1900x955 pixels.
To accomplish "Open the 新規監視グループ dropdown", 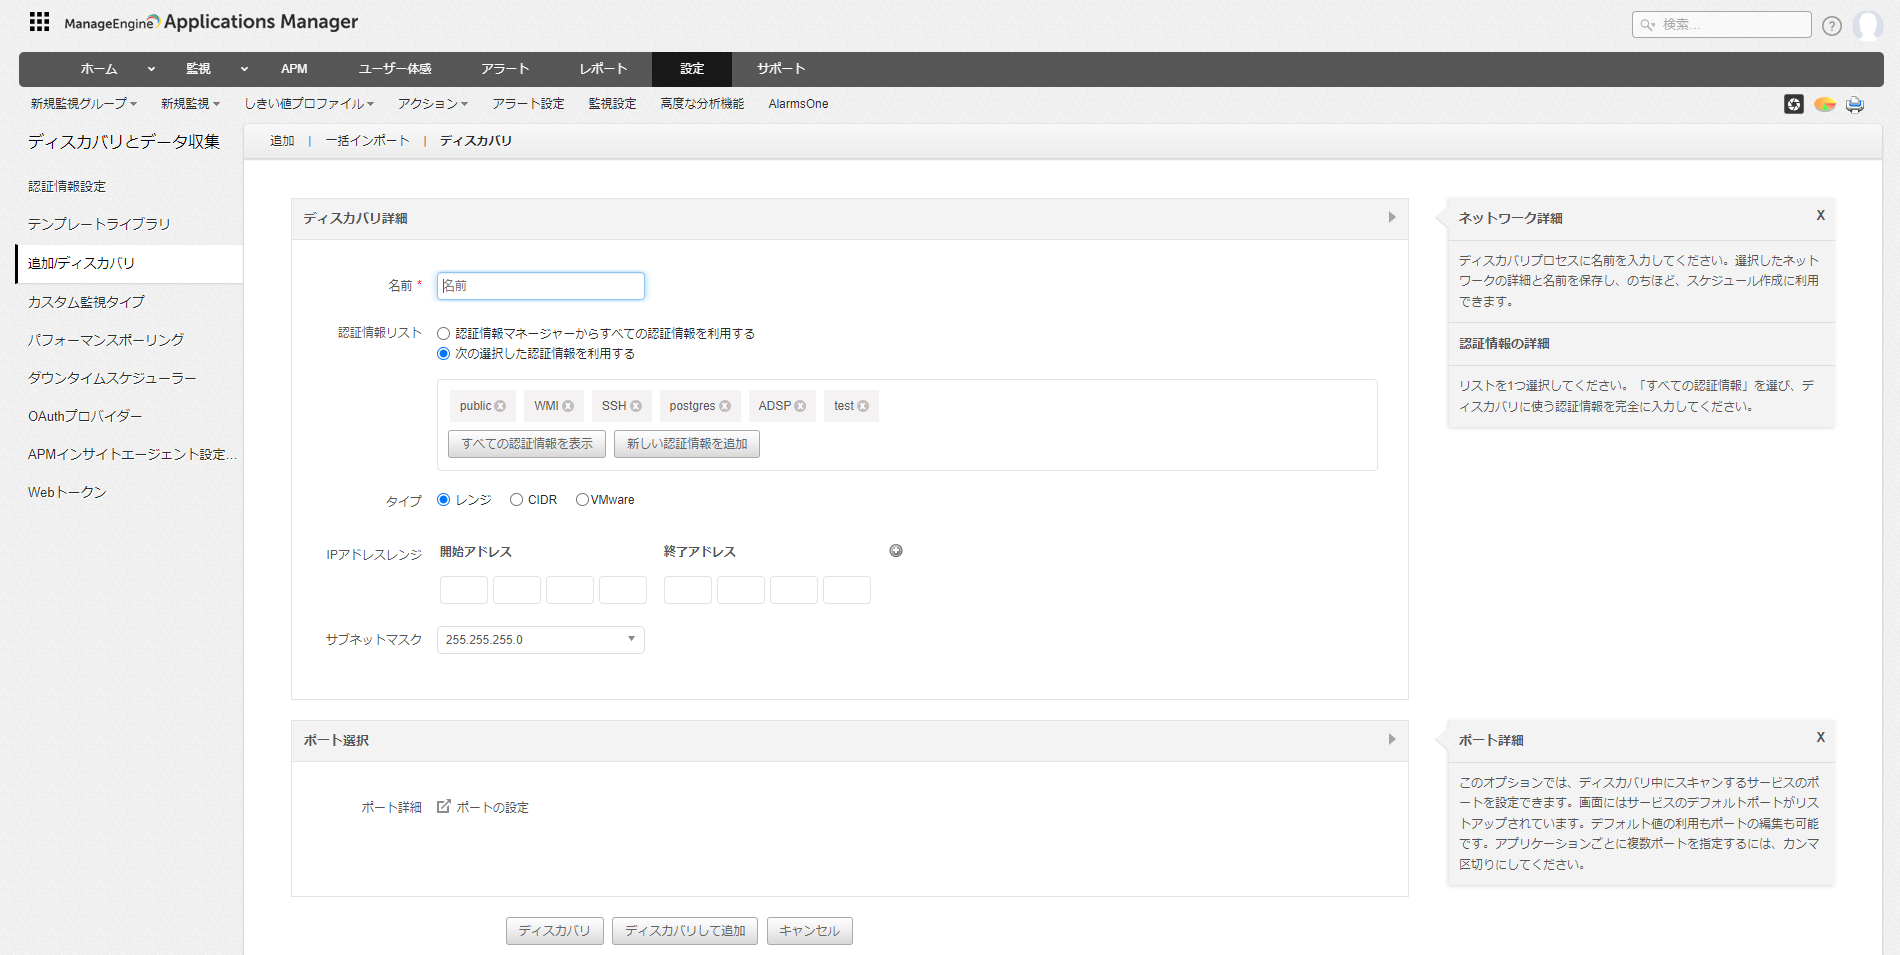I will (83, 104).
